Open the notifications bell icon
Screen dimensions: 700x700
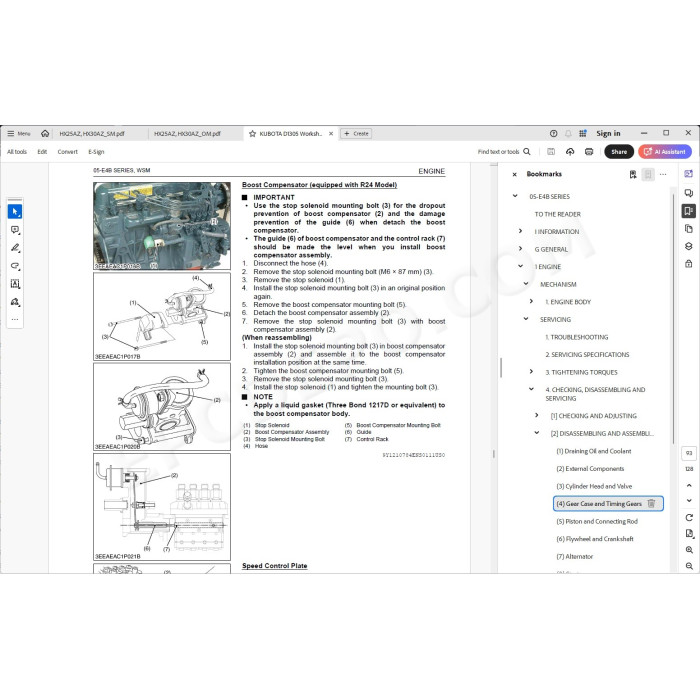tap(568, 133)
